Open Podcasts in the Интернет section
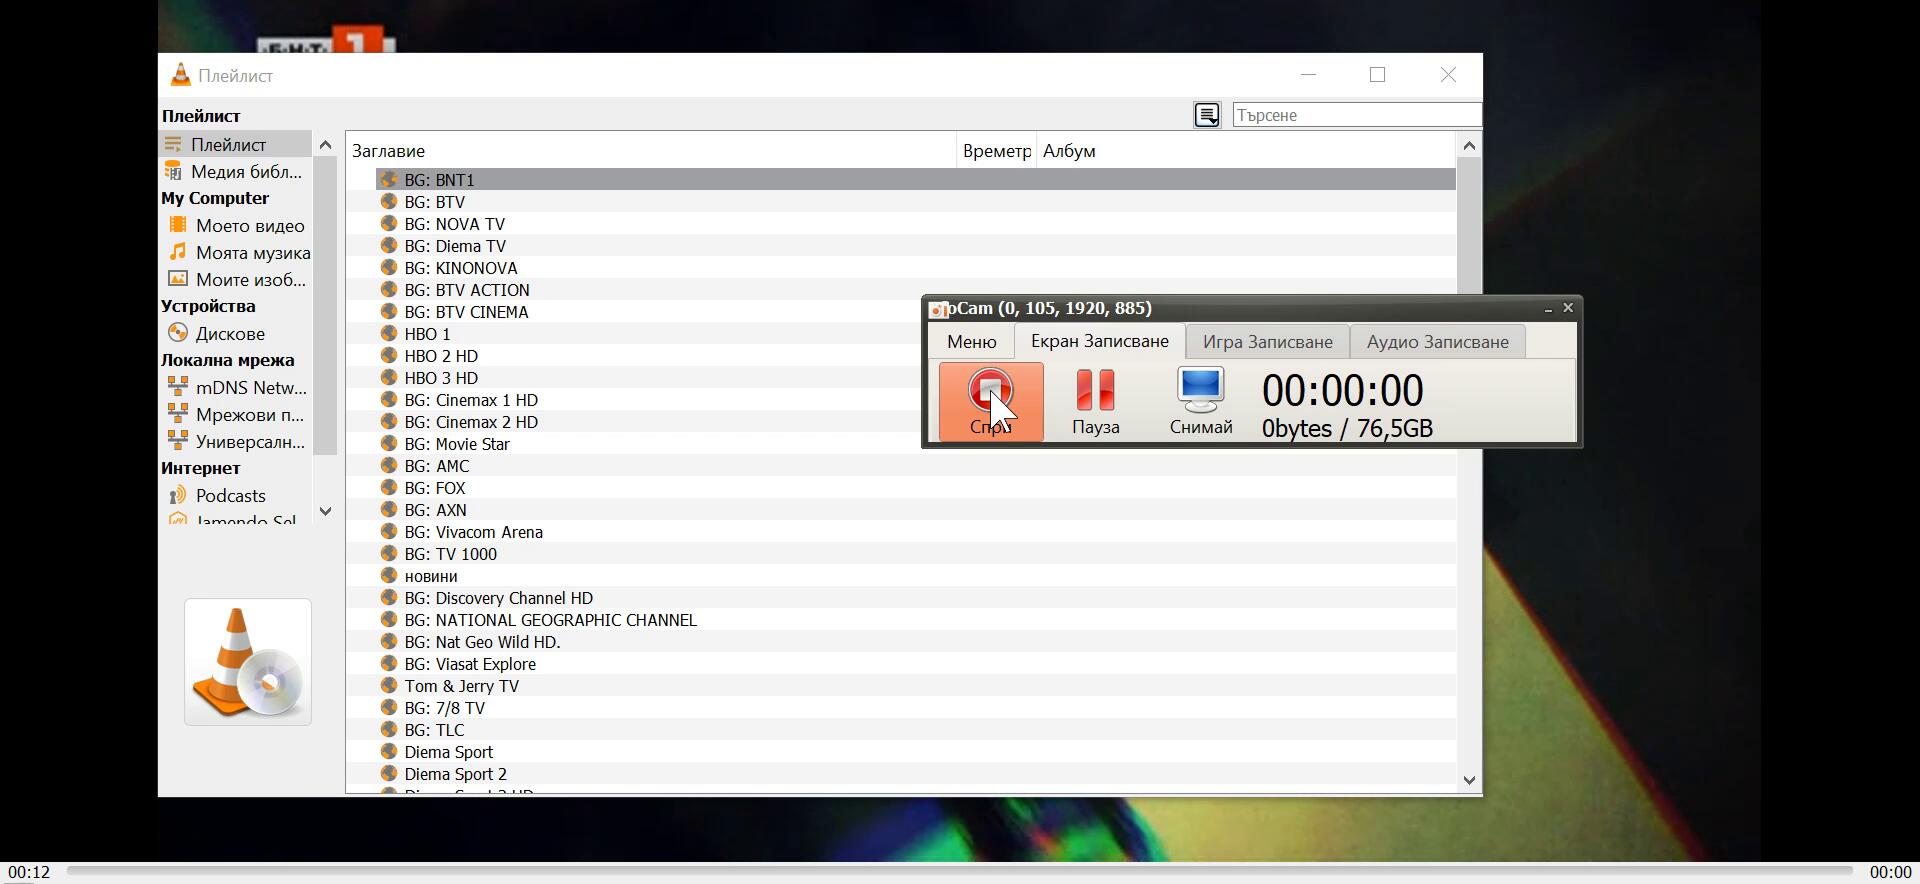 230,496
